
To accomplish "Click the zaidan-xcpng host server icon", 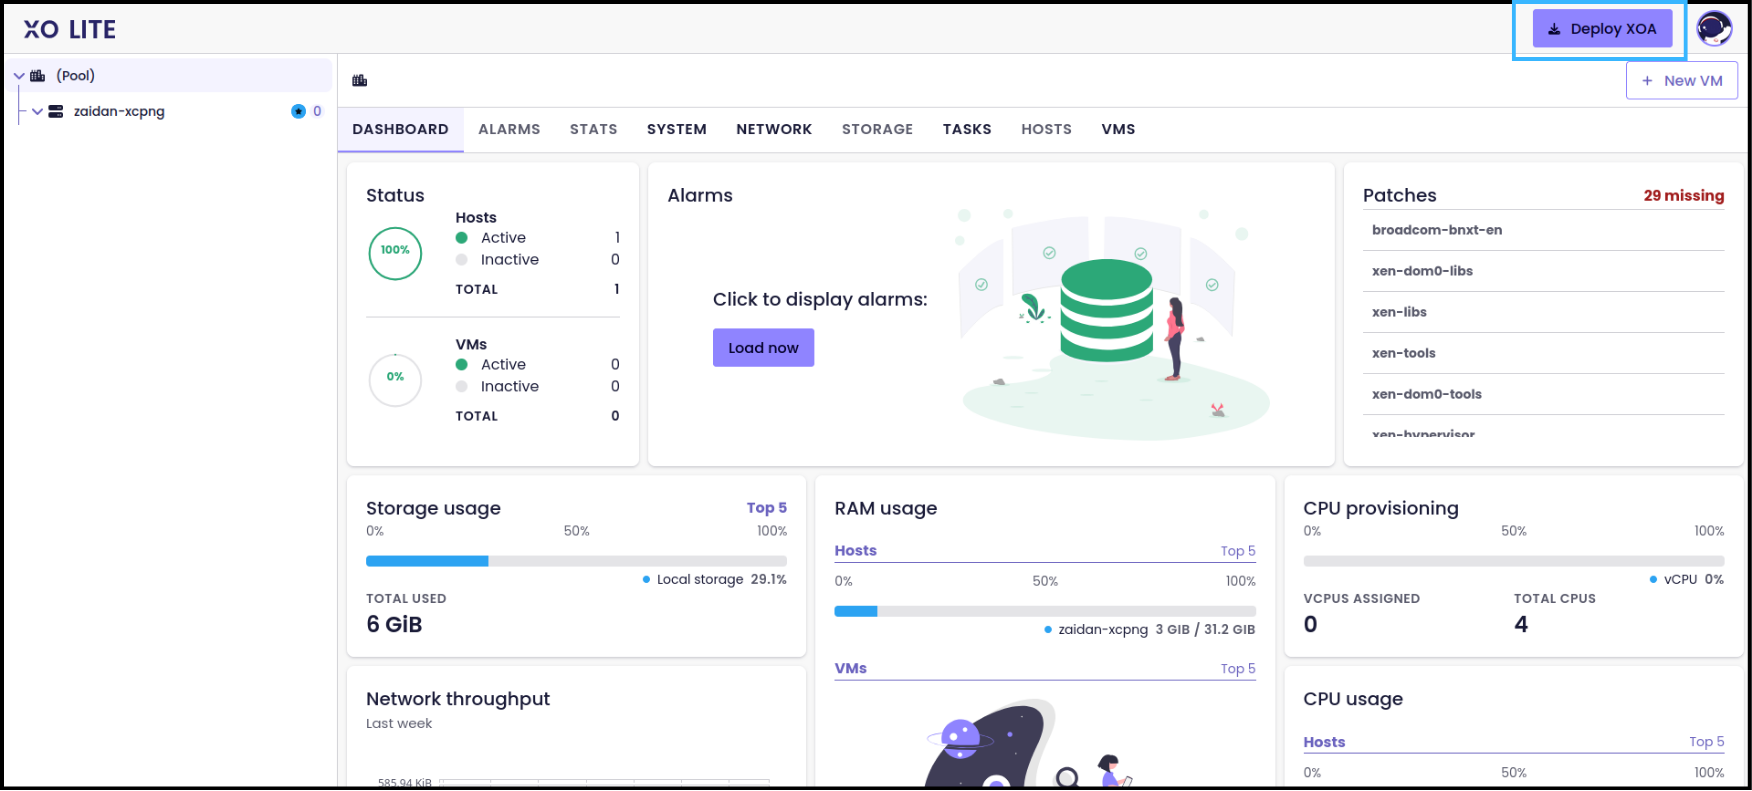I will pos(56,112).
